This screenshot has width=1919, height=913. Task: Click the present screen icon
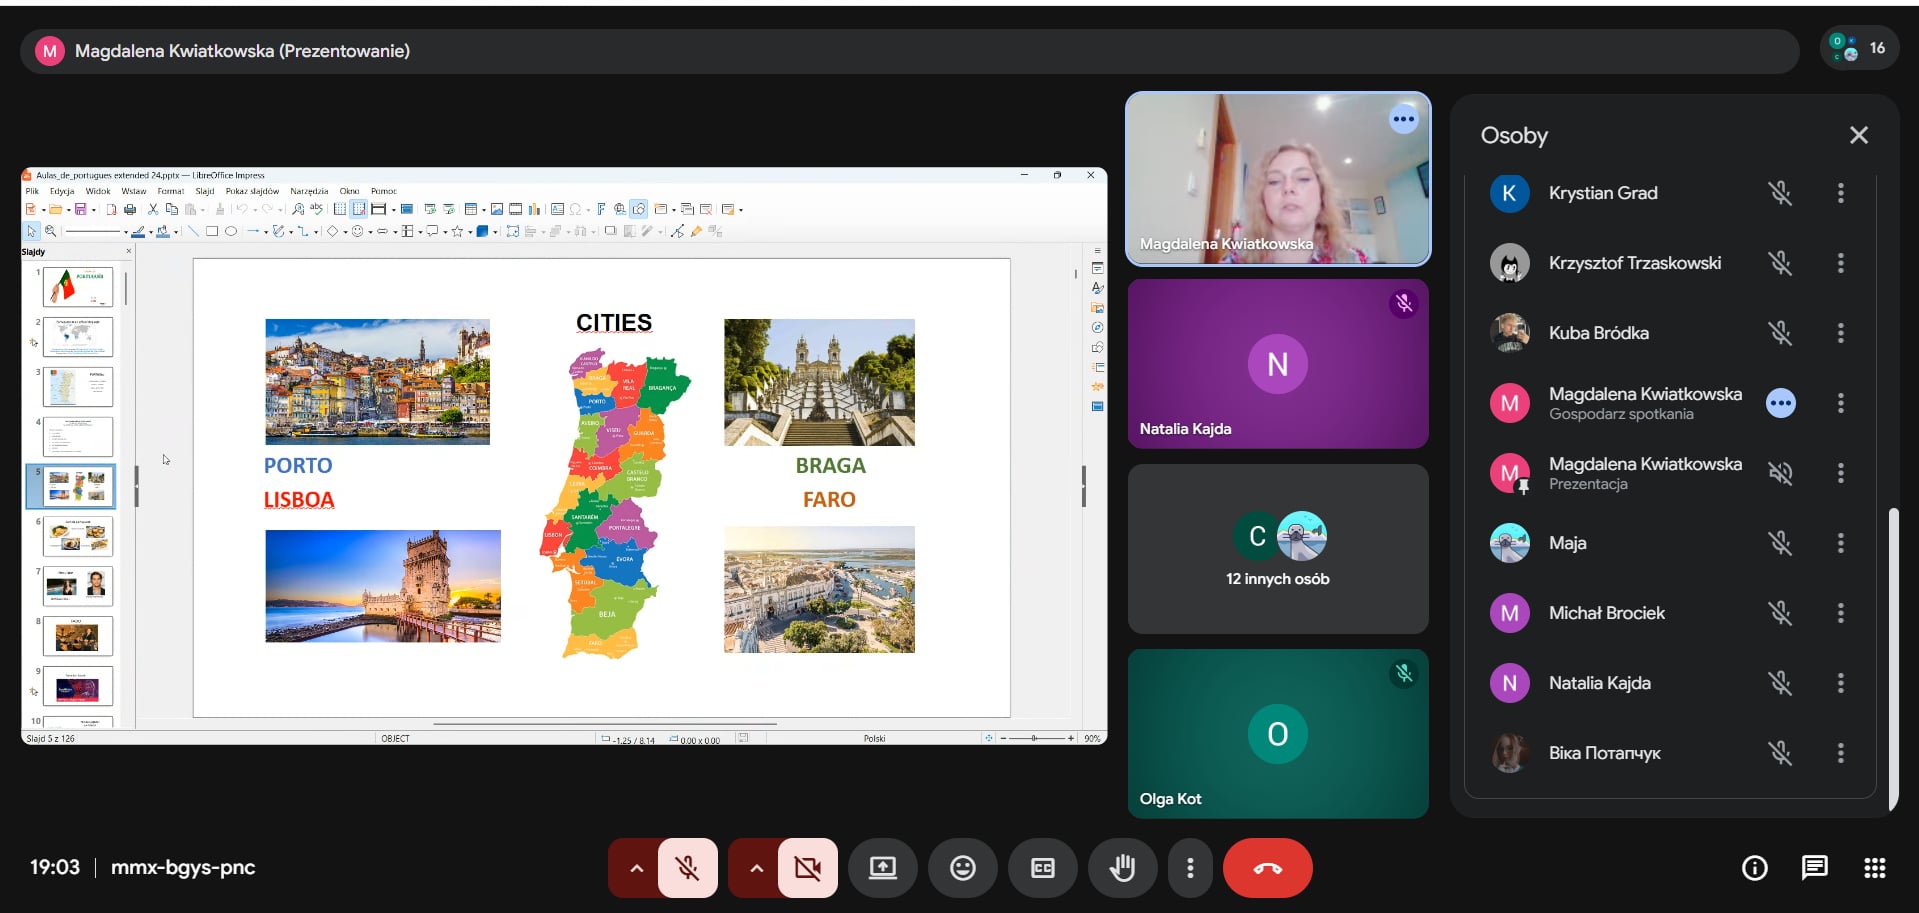[x=882, y=868]
